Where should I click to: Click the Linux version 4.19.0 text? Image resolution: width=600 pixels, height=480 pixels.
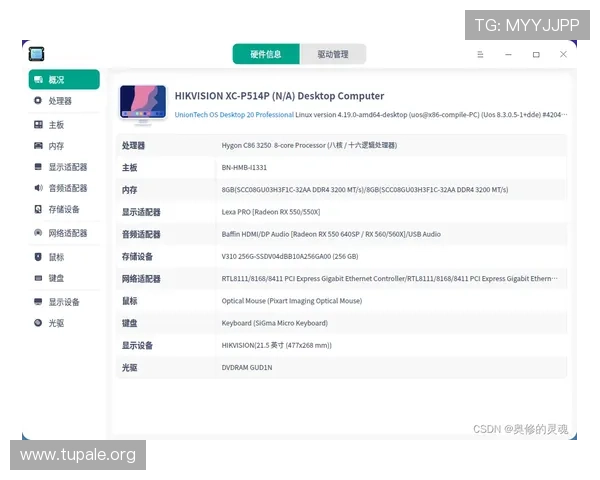[431, 115]
